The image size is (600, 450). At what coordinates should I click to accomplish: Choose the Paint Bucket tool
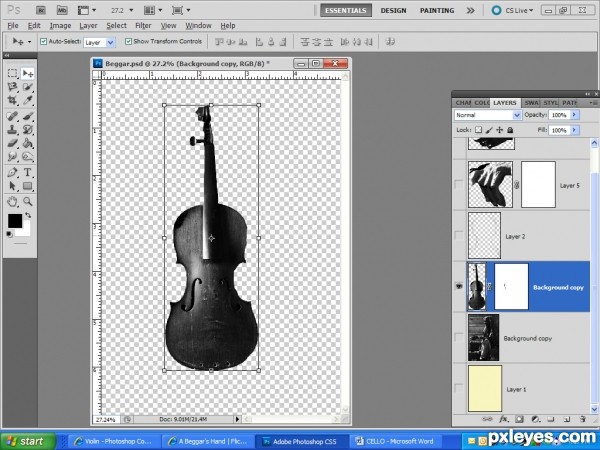28,143
